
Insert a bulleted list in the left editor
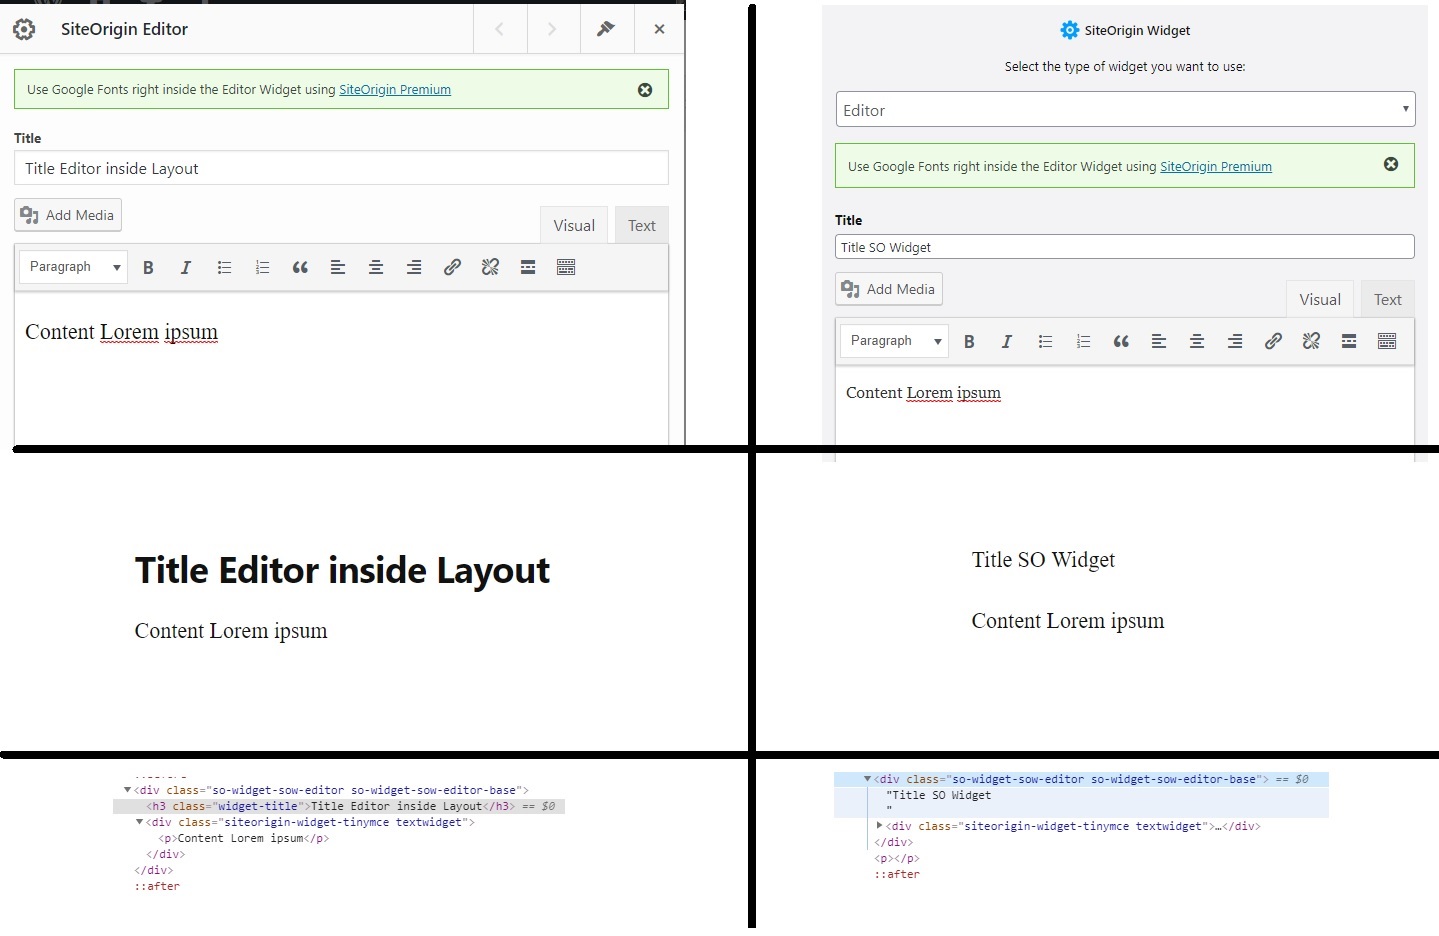click(224, 267)
